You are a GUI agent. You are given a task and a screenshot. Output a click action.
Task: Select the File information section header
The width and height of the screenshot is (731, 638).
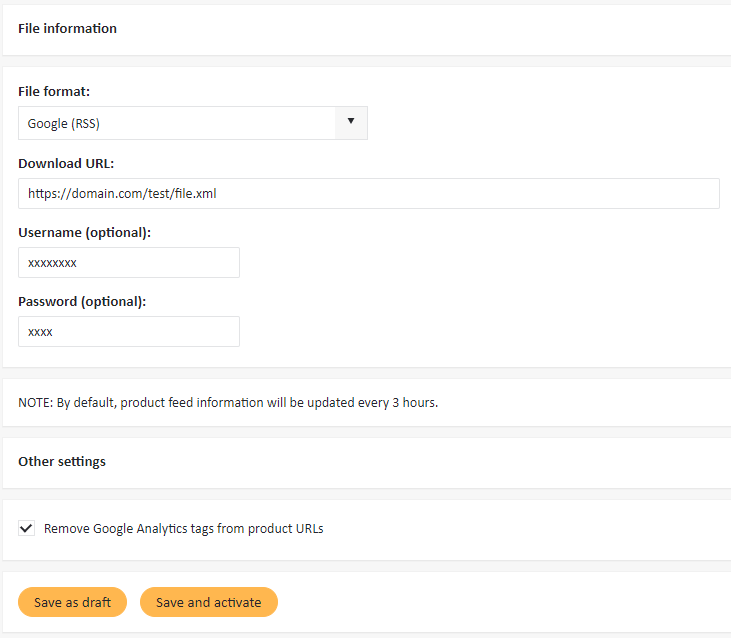68,28
